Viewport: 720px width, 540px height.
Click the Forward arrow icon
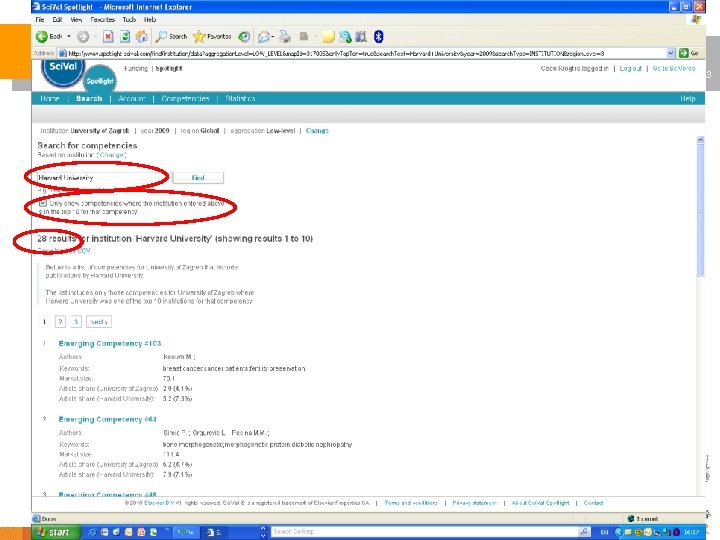(x=83, y=36)
